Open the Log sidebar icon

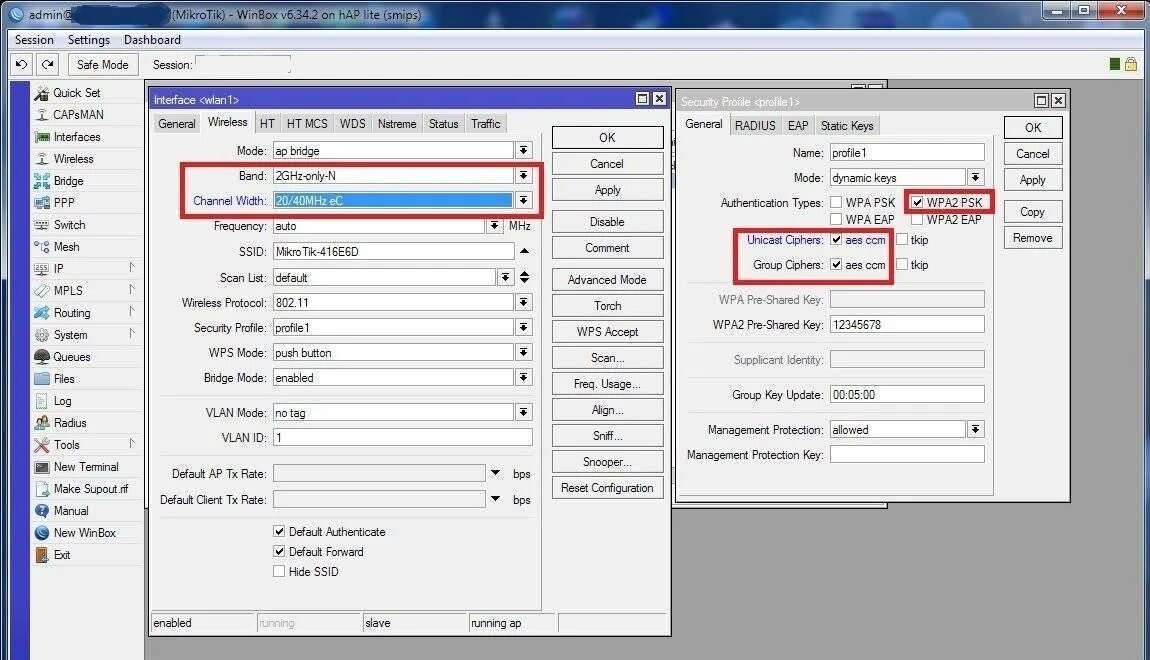point(42,401)
